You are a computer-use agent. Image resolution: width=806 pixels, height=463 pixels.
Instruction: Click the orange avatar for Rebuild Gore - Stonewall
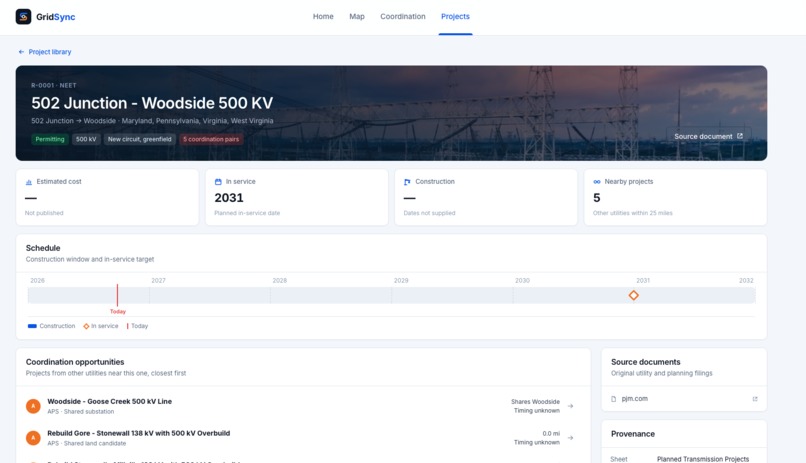pos(33,438)
